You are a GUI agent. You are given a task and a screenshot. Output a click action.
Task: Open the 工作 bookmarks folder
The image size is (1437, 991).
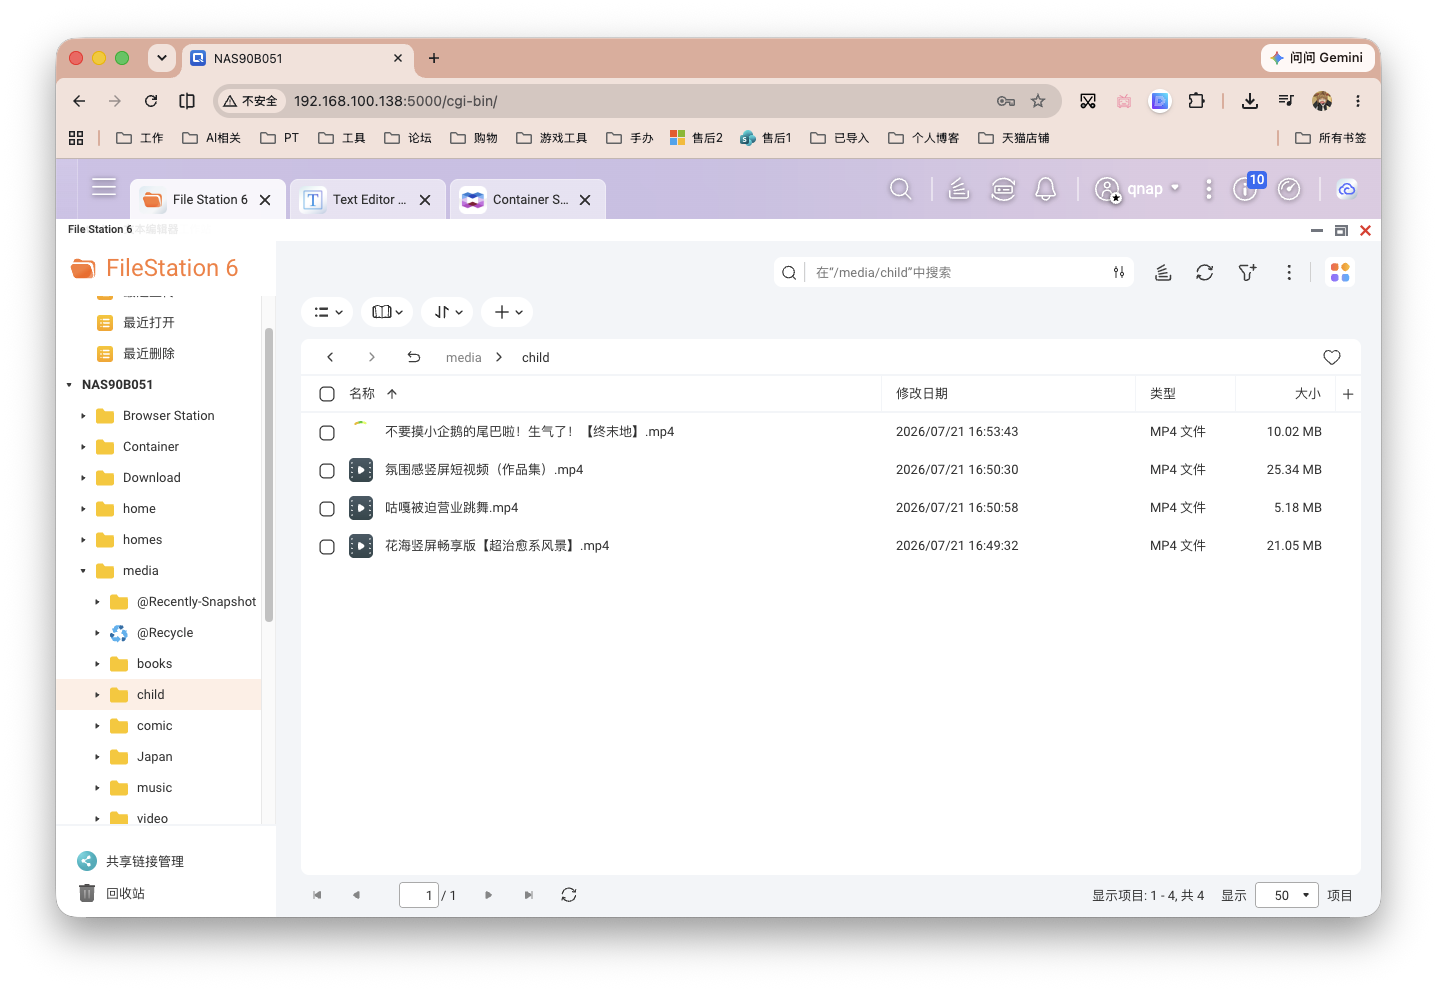(140, 138)
